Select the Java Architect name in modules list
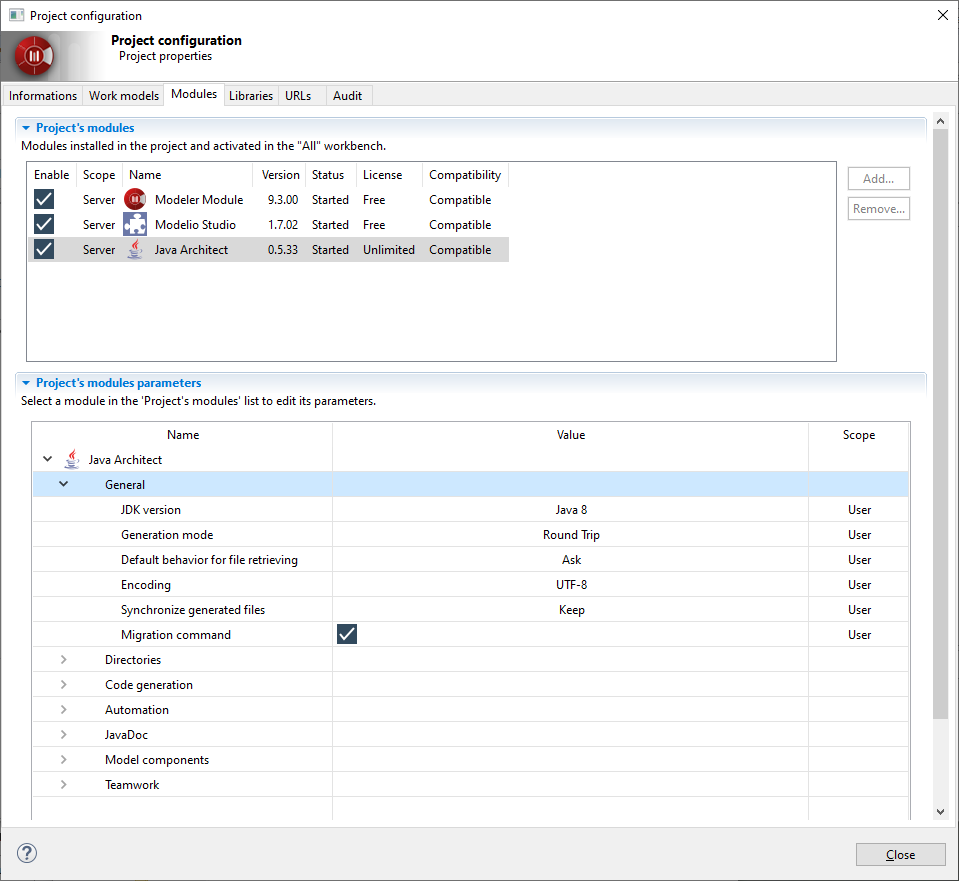The height and width of the screenshot is (881, 959). tap(191, 250)
